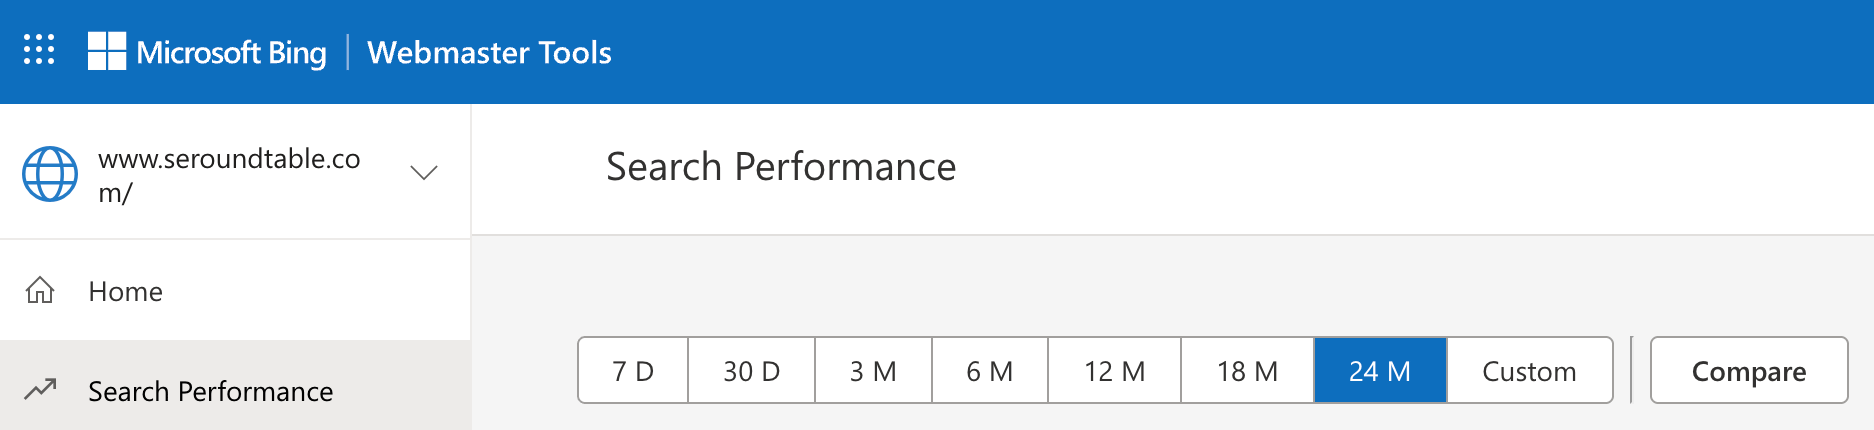Click the Home house icon

tap(40, 291)
